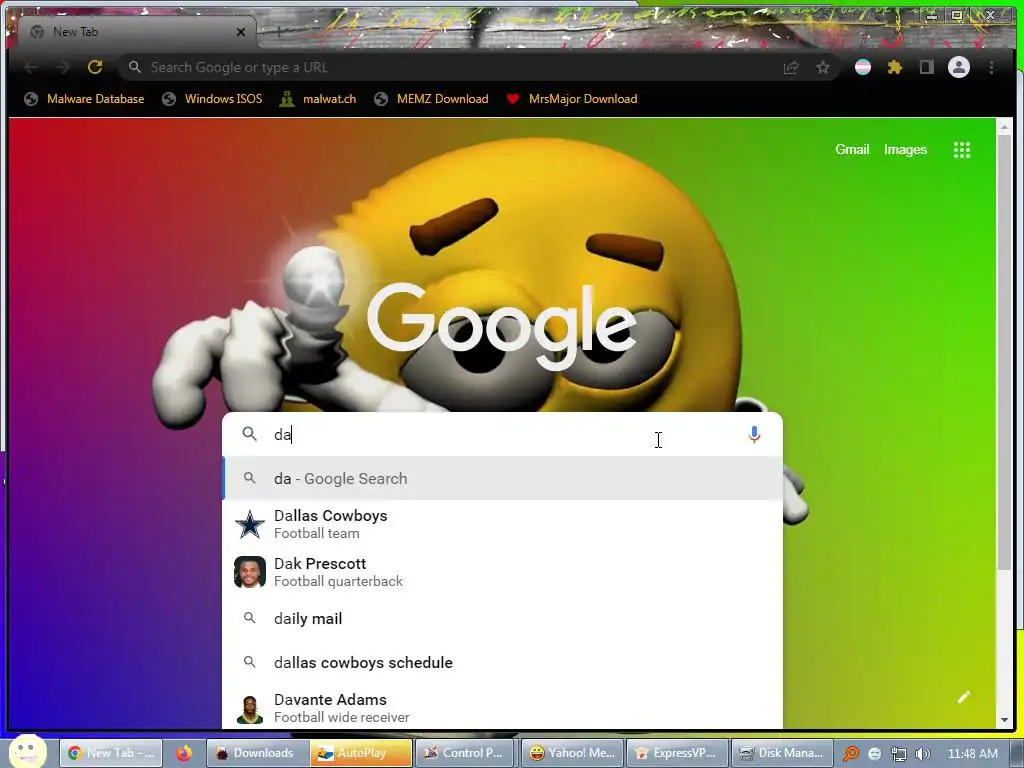Switch to the Control Panel taskbar window
The image size is (1024, 768).
[x=464, y=753]
